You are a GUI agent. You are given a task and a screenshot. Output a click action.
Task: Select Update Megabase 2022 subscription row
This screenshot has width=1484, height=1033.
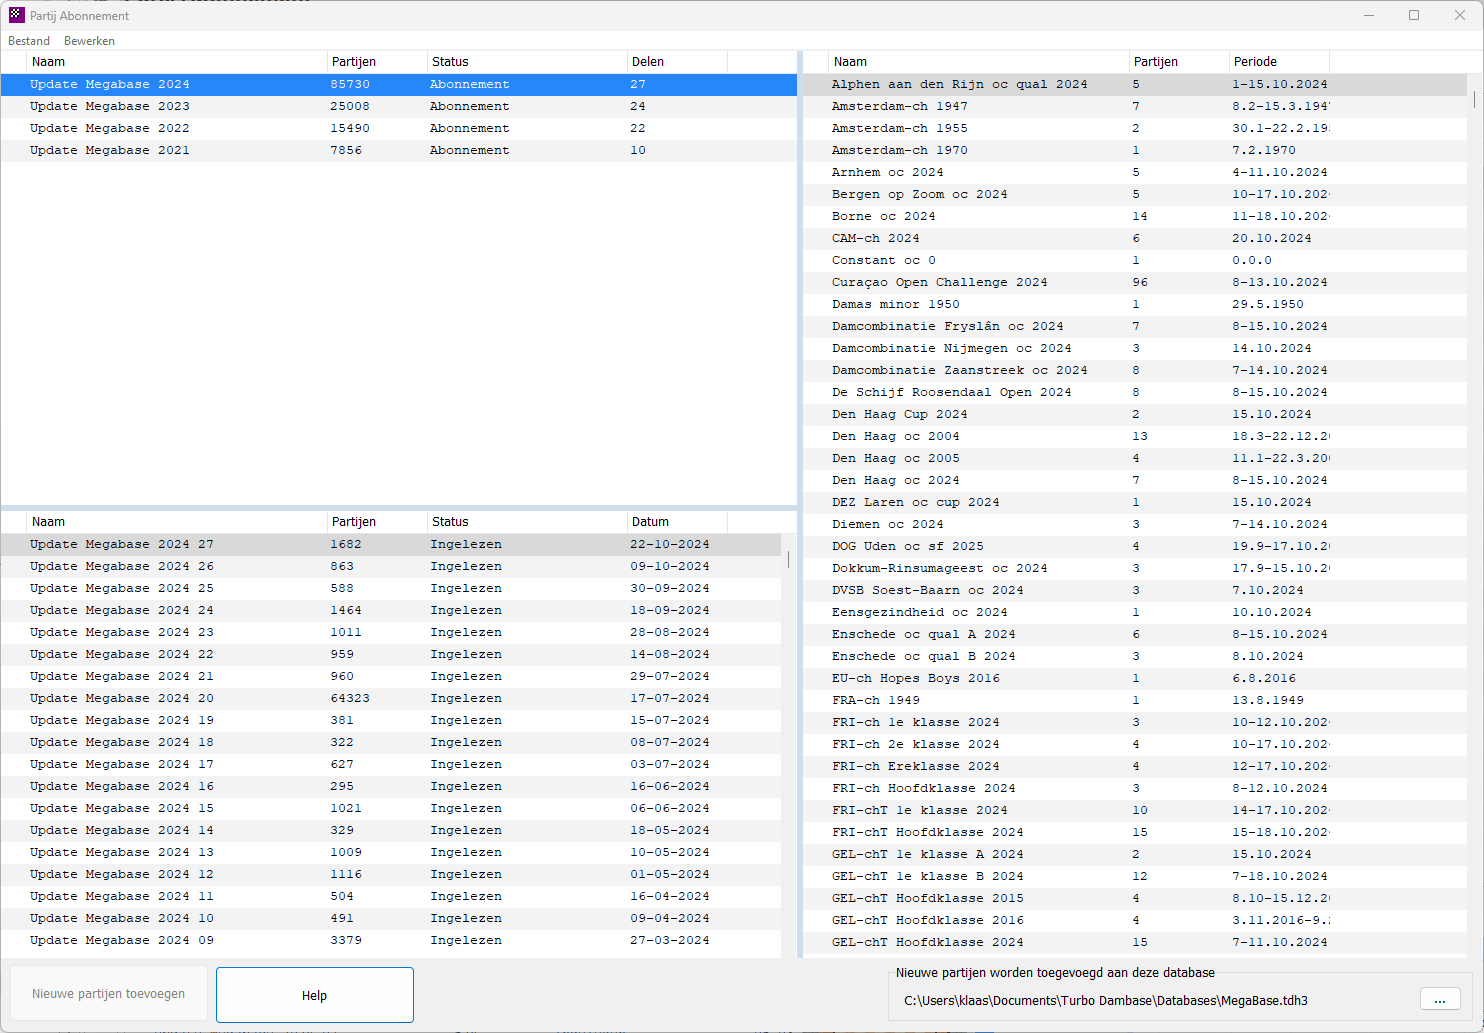tap(398, 129)
